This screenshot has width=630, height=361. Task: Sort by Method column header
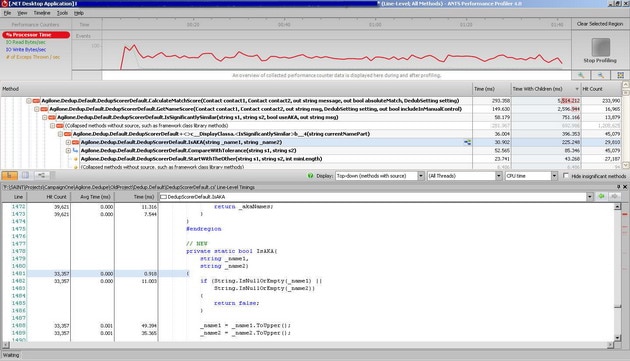(x=236, y=89)
